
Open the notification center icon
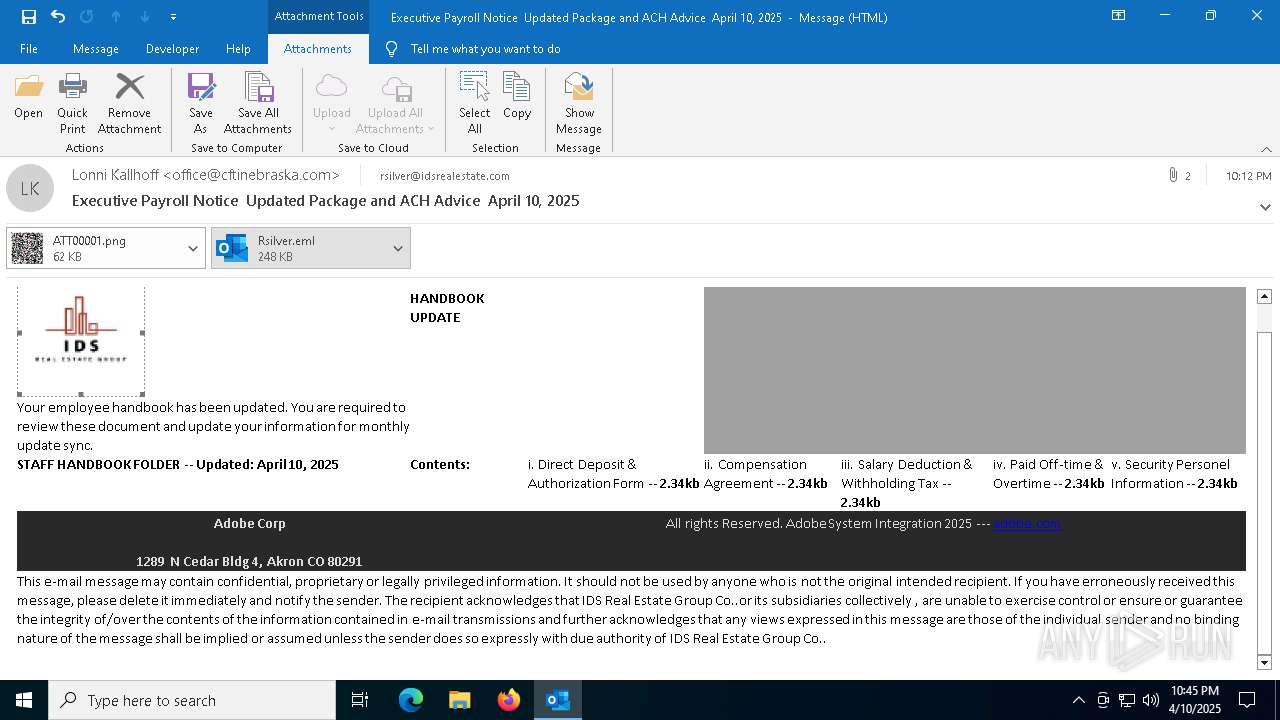pos(1247,700)
